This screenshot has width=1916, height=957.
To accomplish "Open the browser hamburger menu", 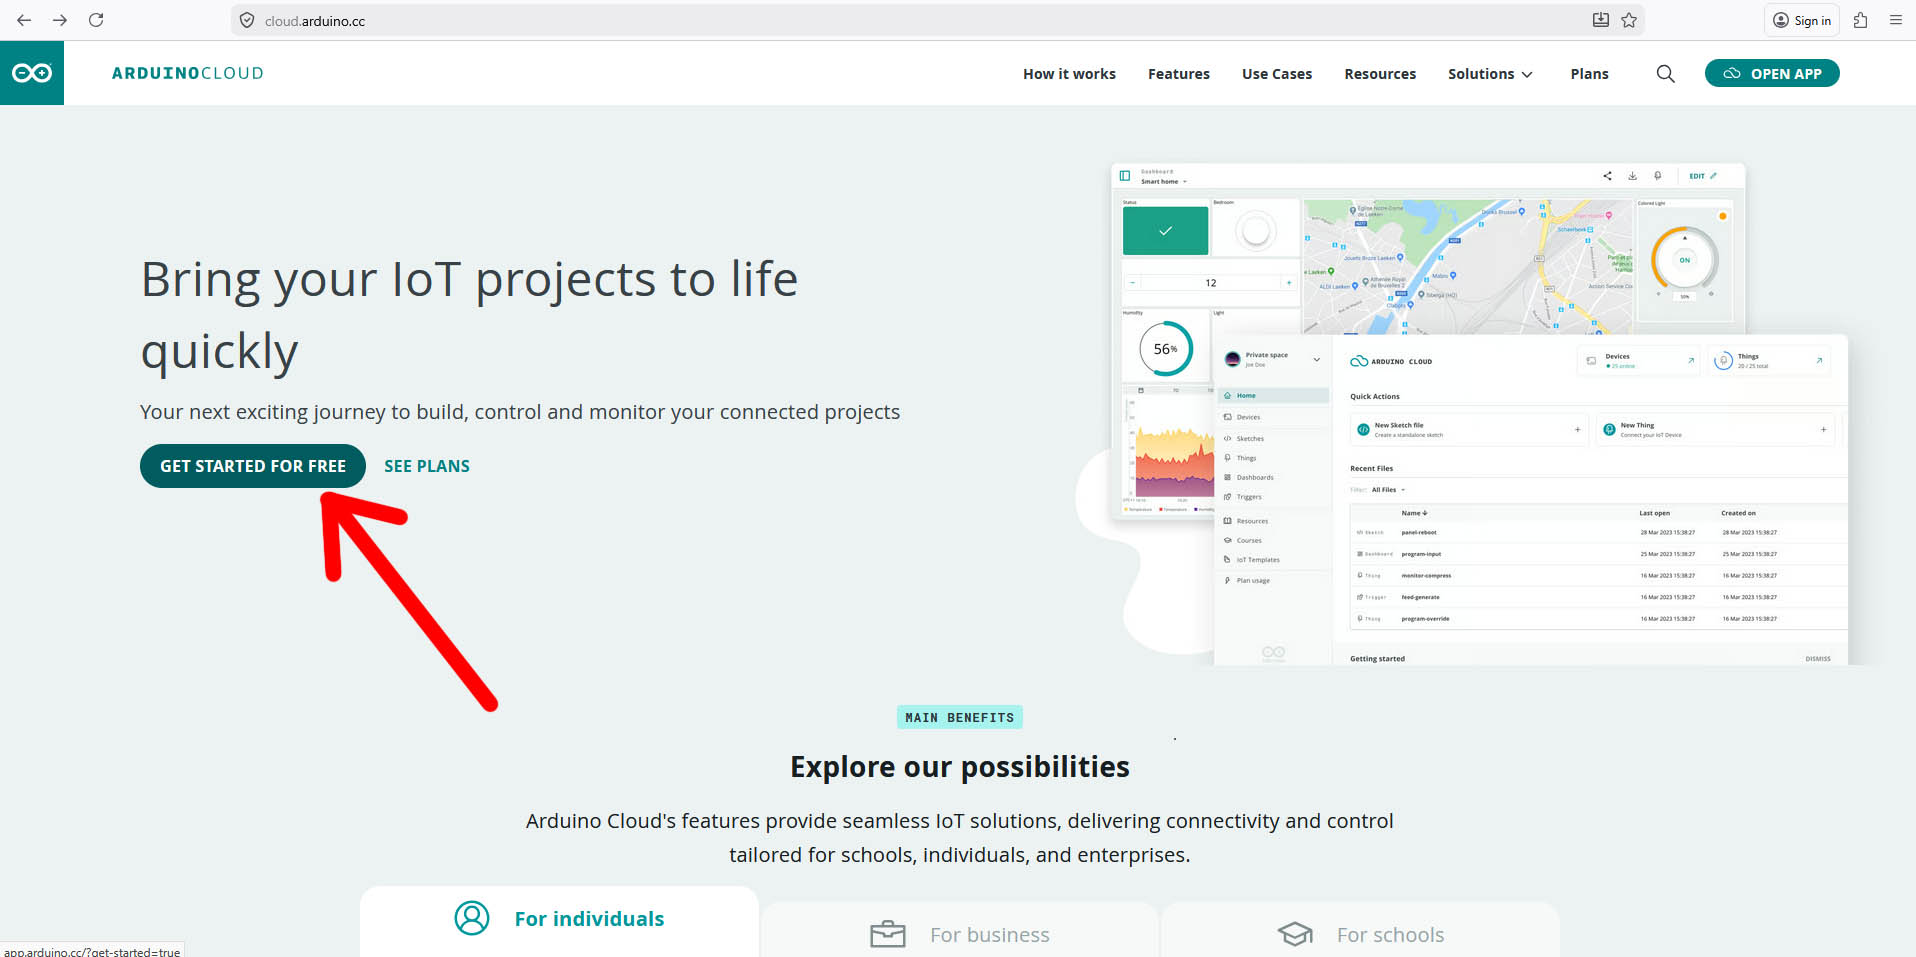I will (1895, 20).
